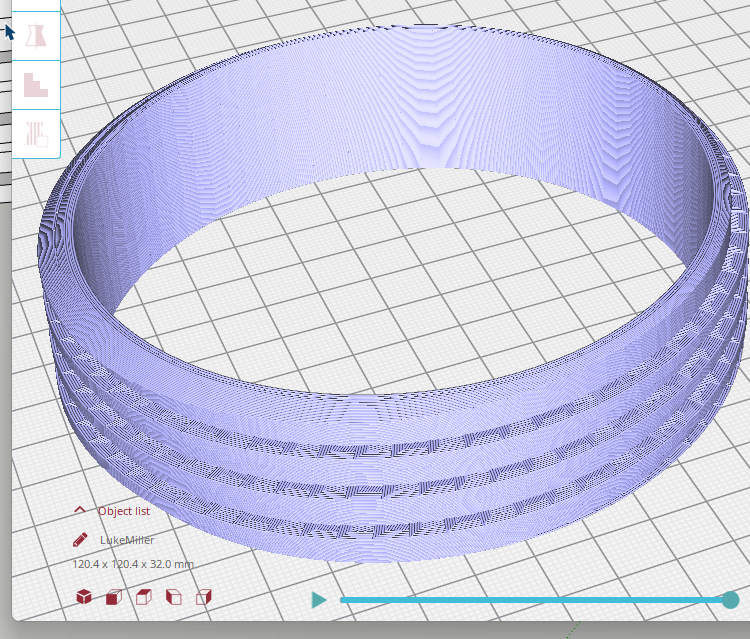Switch to top view orientation

pyautogui.click(x=143, y=597)
